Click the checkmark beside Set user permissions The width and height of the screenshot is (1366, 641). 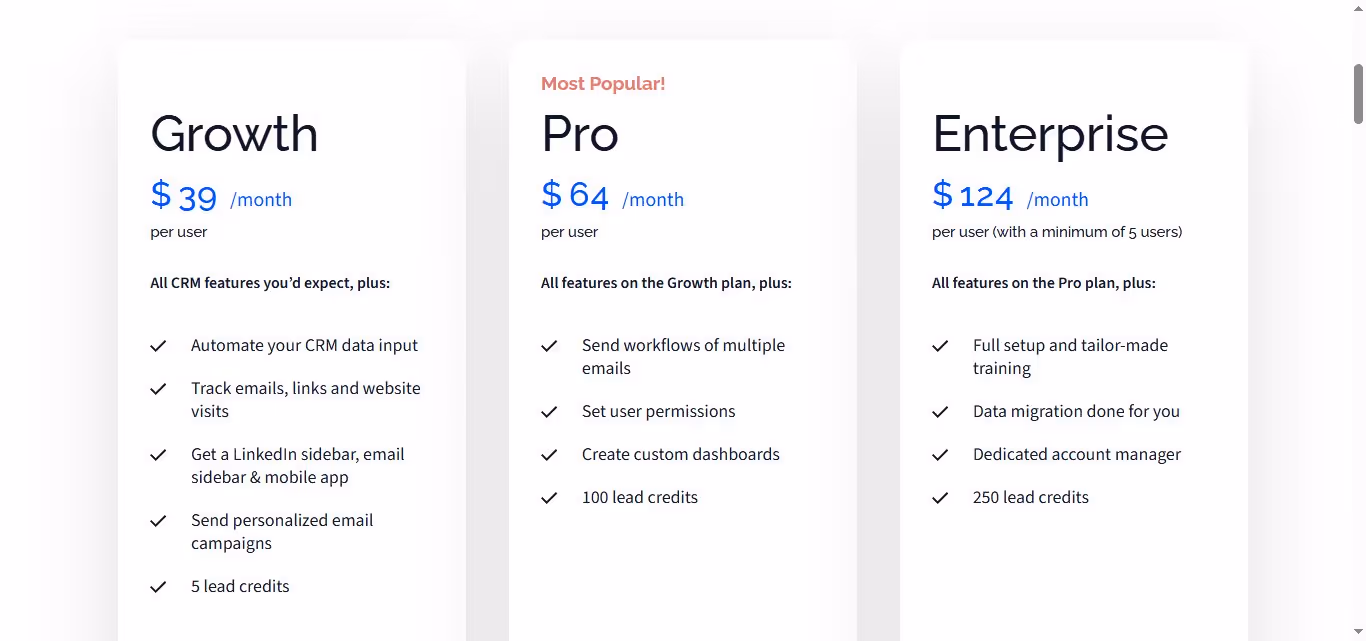[x=549, y=411]
